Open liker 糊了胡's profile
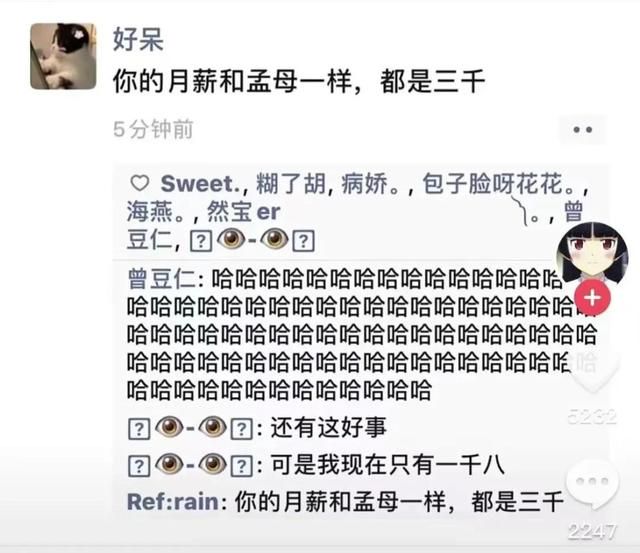 291,184
